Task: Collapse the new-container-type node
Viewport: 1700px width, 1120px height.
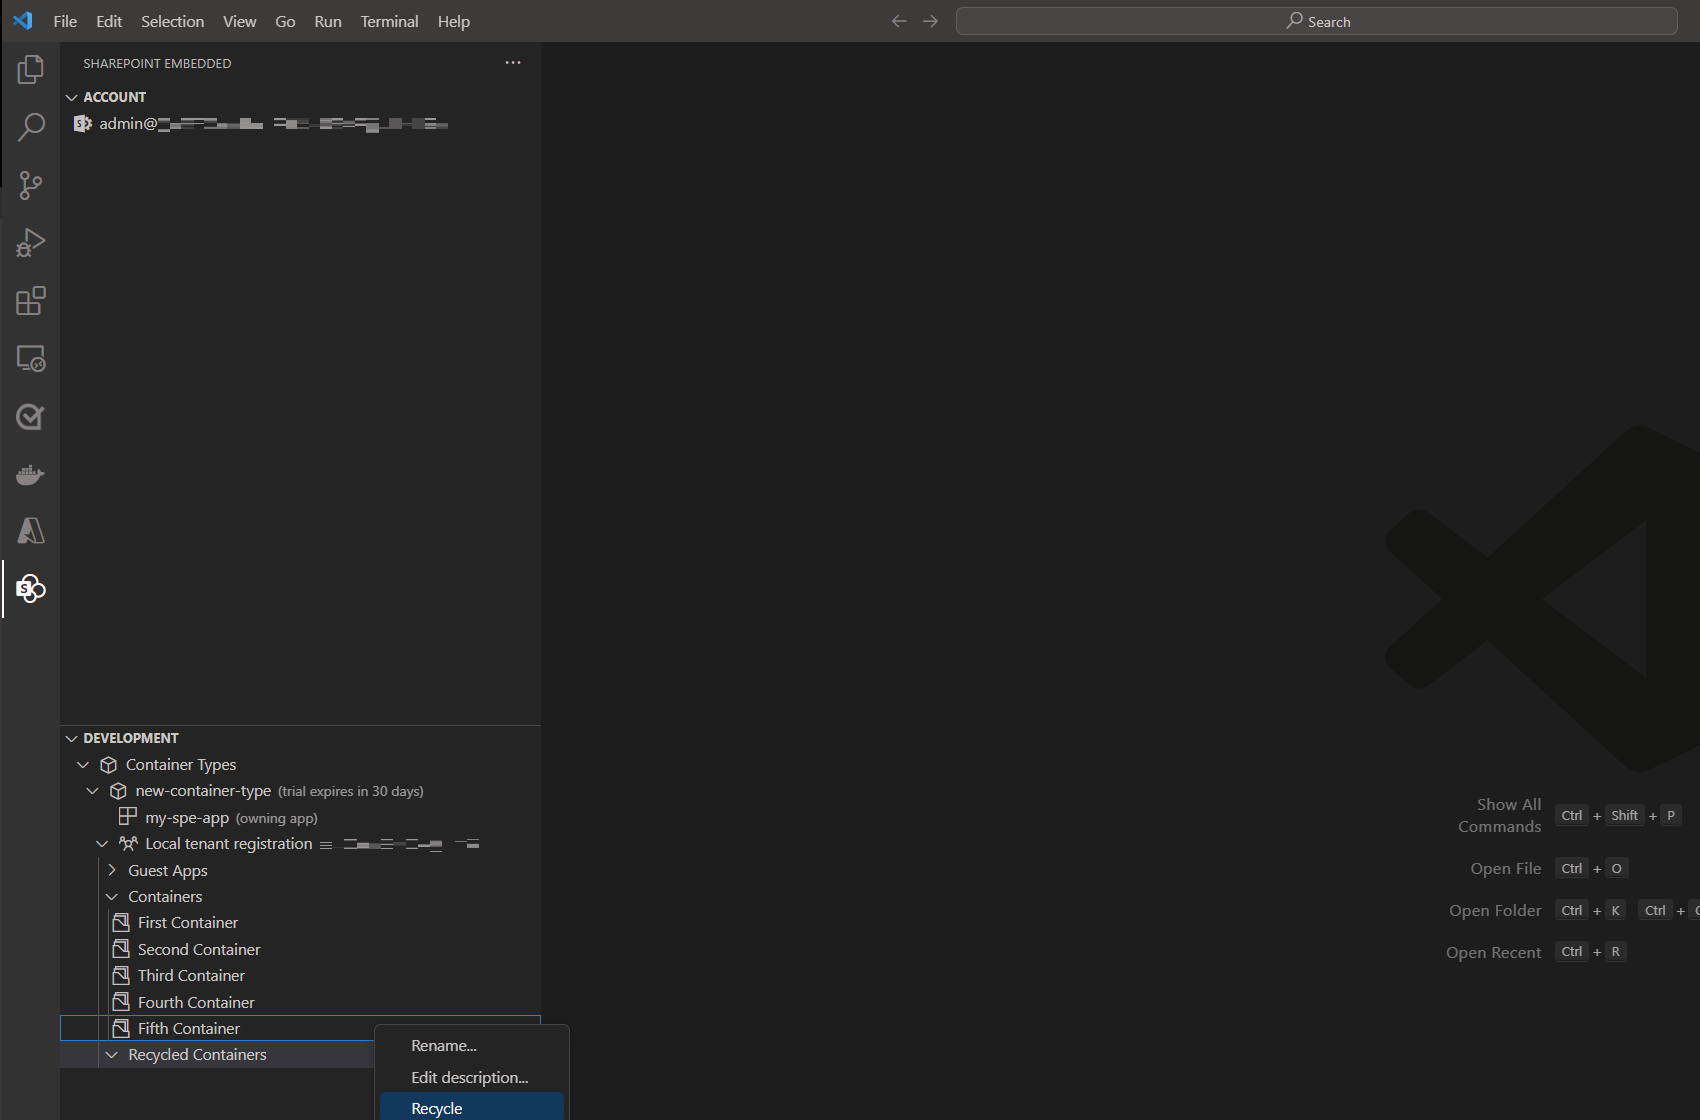Action: click(93, 791)
